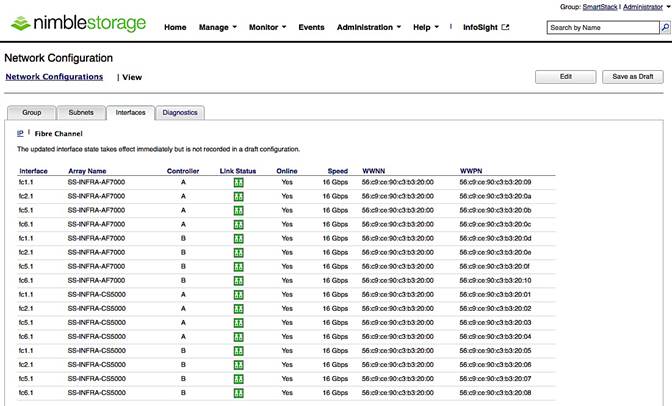Screen dimensions: 672x406
Task: Click link status icon for WWPN ending 20:0d
Action: (x=238, y=238)
